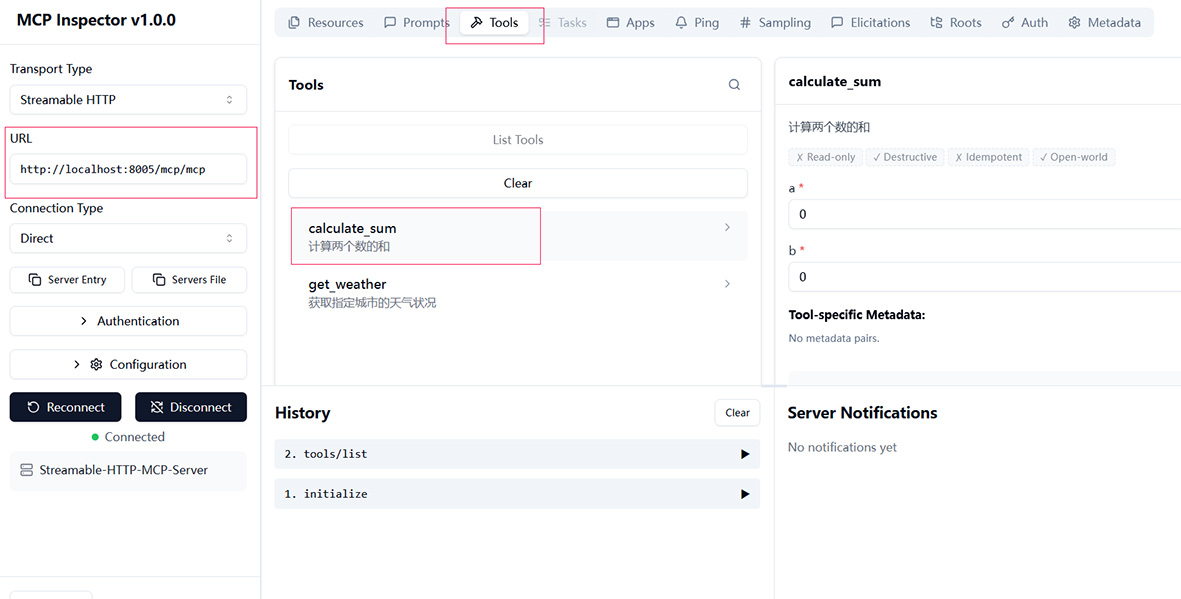Viewport: 1181px width, 599px height.
Task: Clear the tools list
Action: [517, 183]
